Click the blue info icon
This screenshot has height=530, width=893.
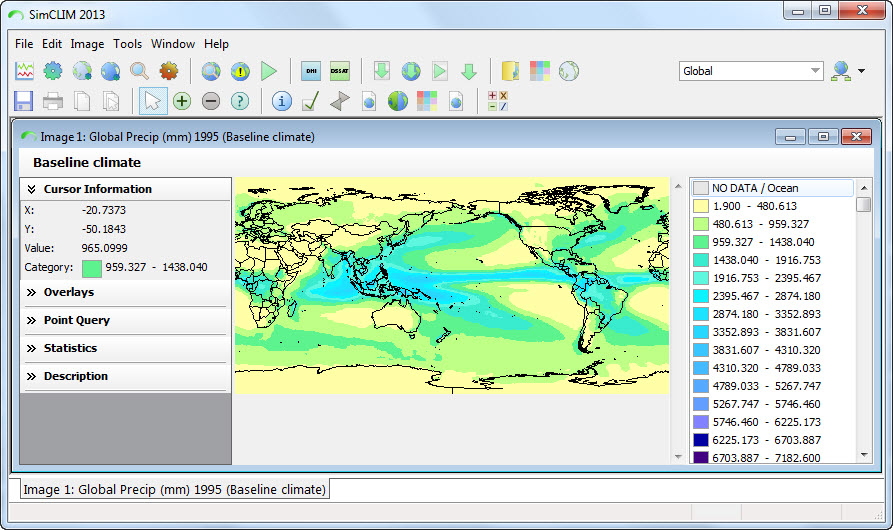point(282,101)
